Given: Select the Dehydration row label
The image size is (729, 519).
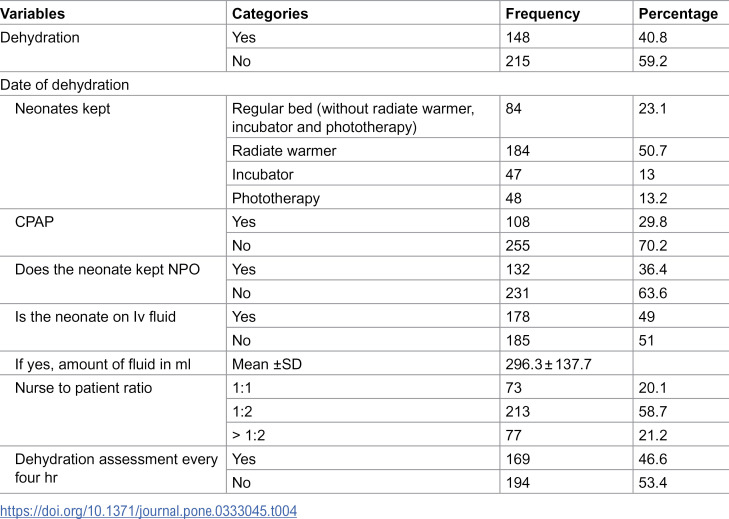Looking at the screenshot, I should click(40, 37).
